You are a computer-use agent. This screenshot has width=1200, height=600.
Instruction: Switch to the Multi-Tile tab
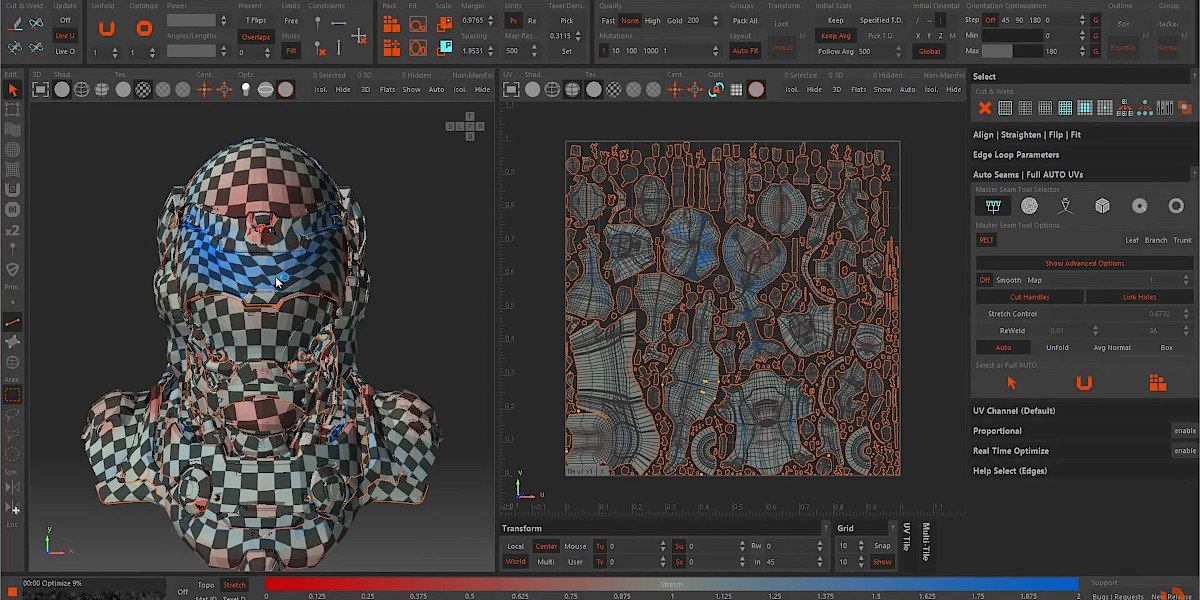926,541
